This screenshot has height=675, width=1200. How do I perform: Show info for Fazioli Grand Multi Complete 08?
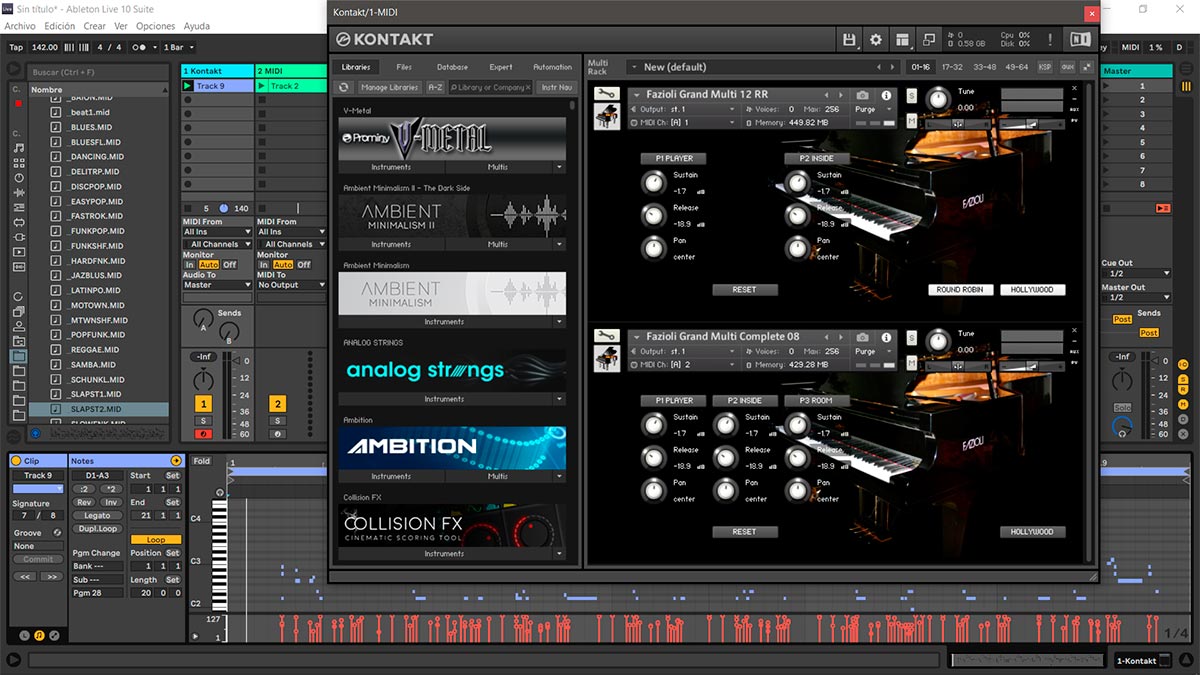pyautogui.click(x=886, y=337)
